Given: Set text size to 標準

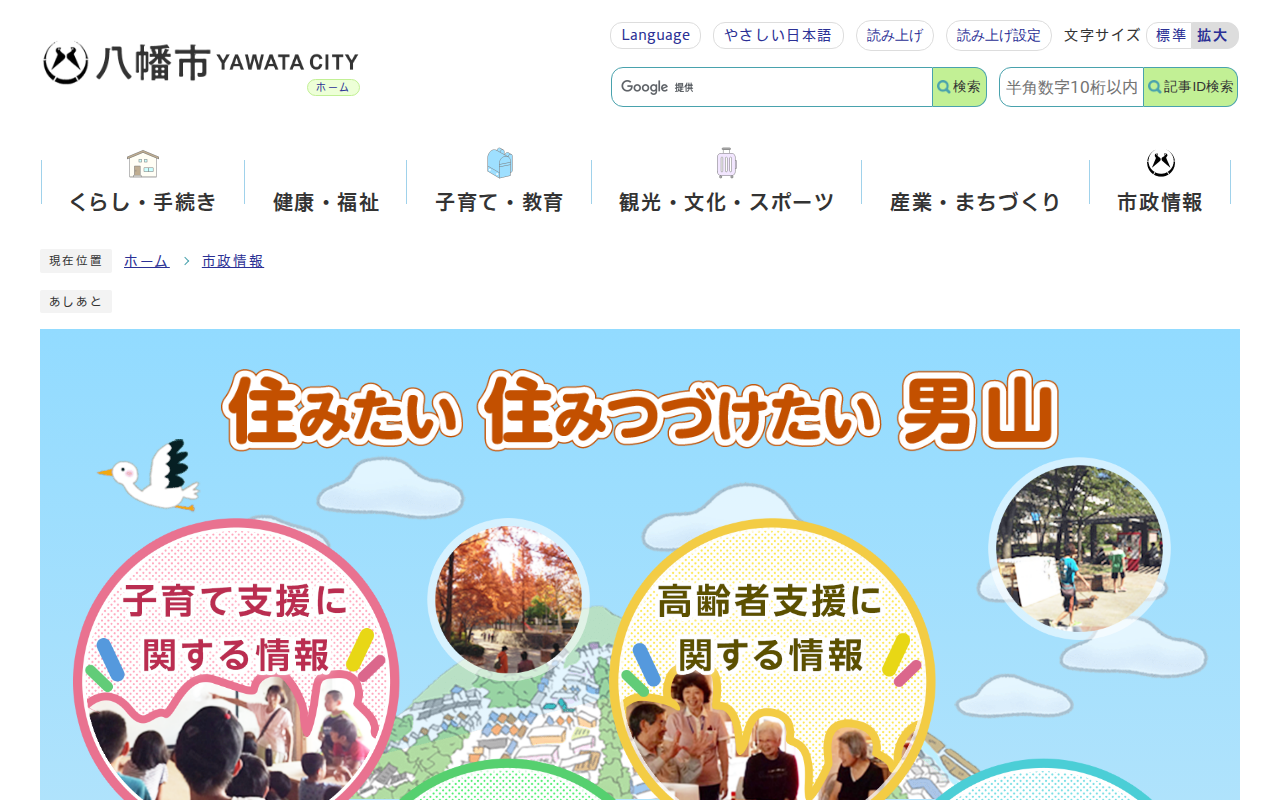Looking at the screenshot, I should coord(1170,36).
